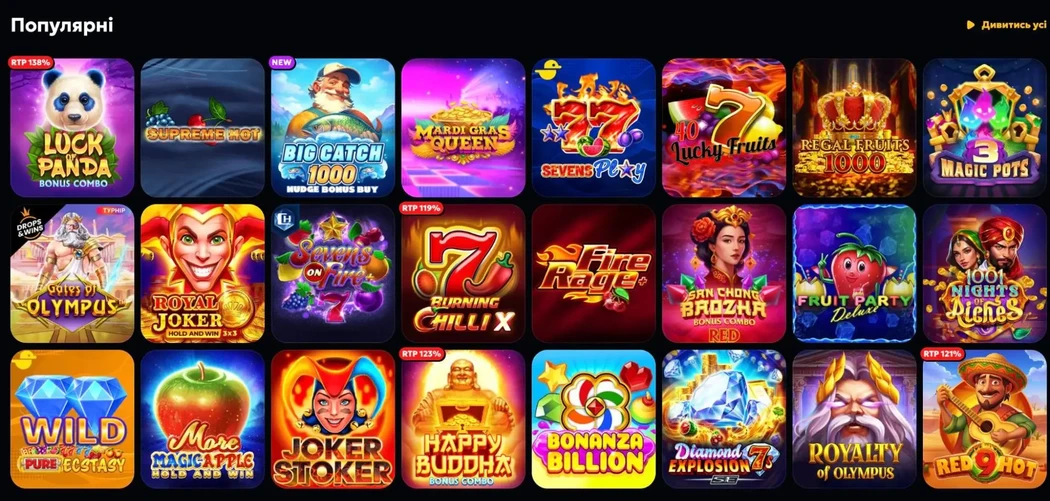
Task: Click the RTP 138% badge on Luck of Panda
Action: 30,62
